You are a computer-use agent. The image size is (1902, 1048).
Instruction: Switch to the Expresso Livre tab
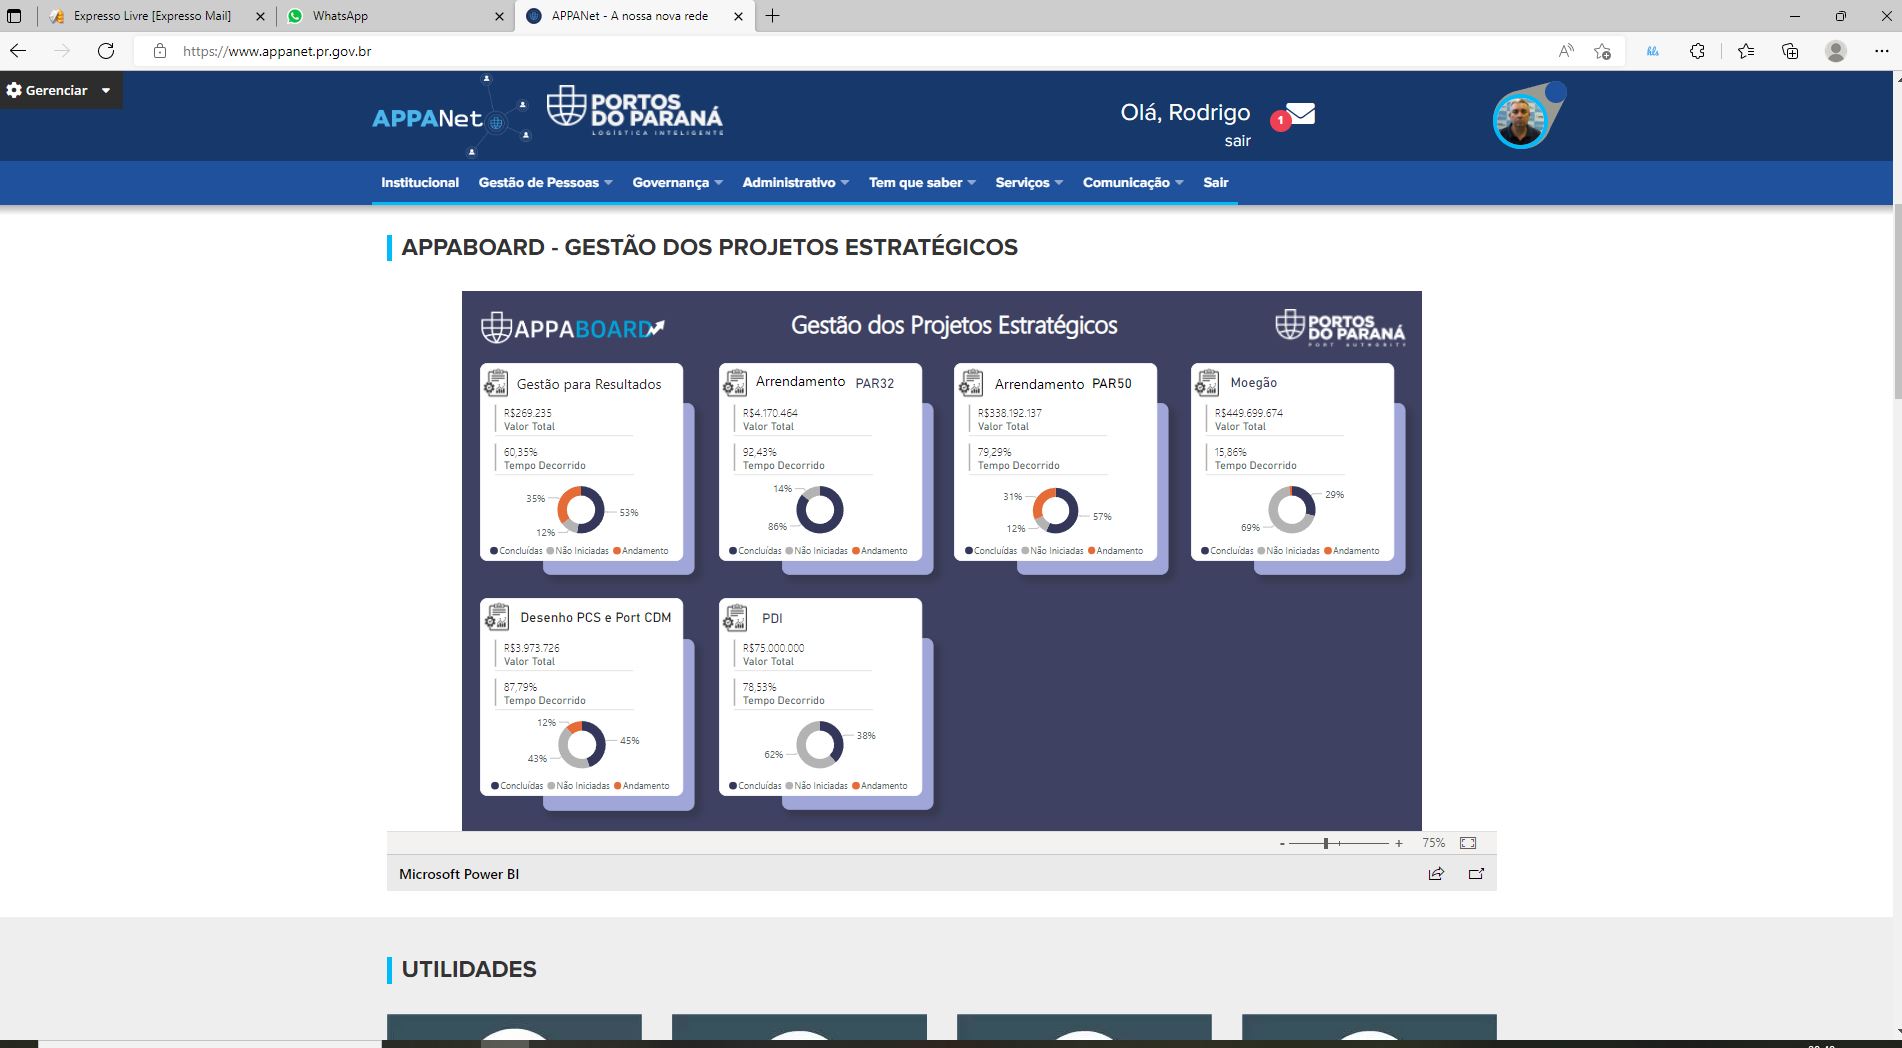click(x=152, y=16)
